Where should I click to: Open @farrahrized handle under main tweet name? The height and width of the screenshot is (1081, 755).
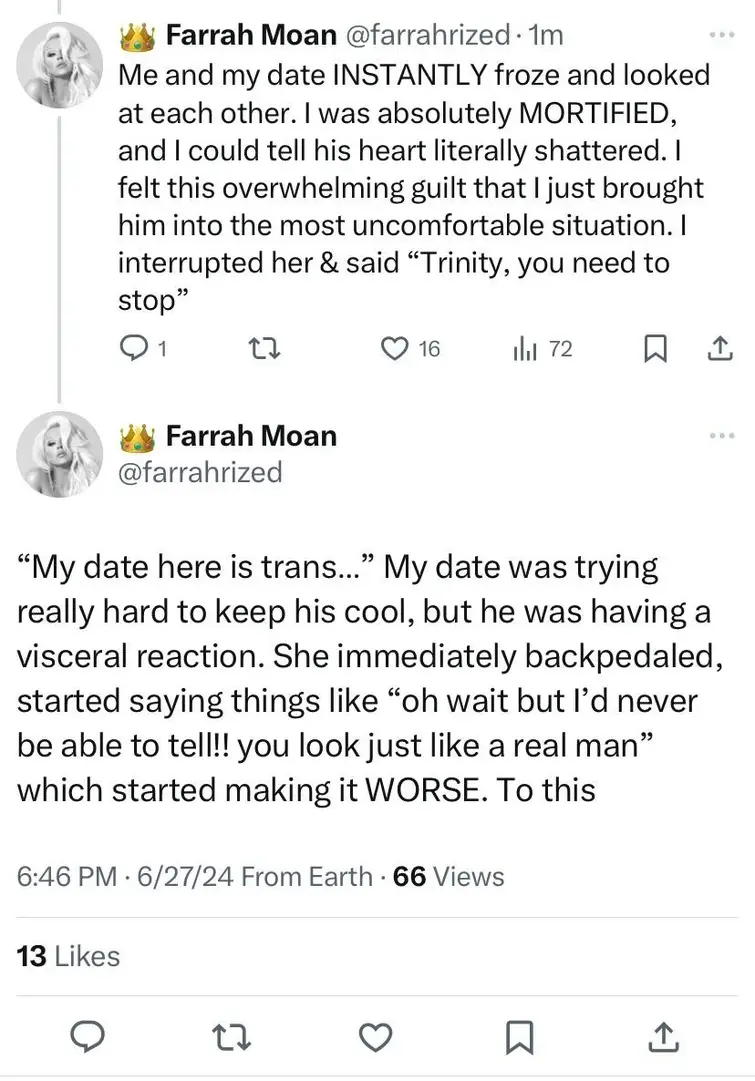point(200,471)
